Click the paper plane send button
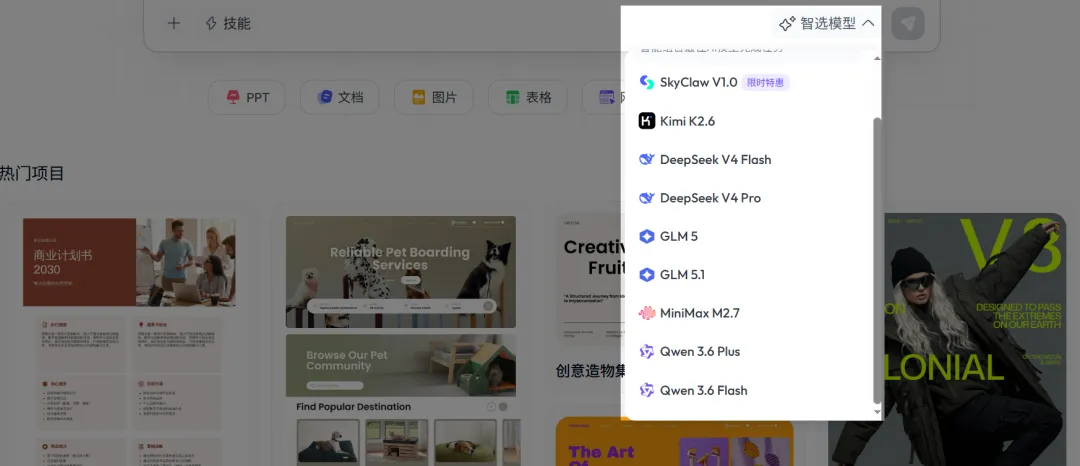The image size is (1080, 466). (908, 24)
